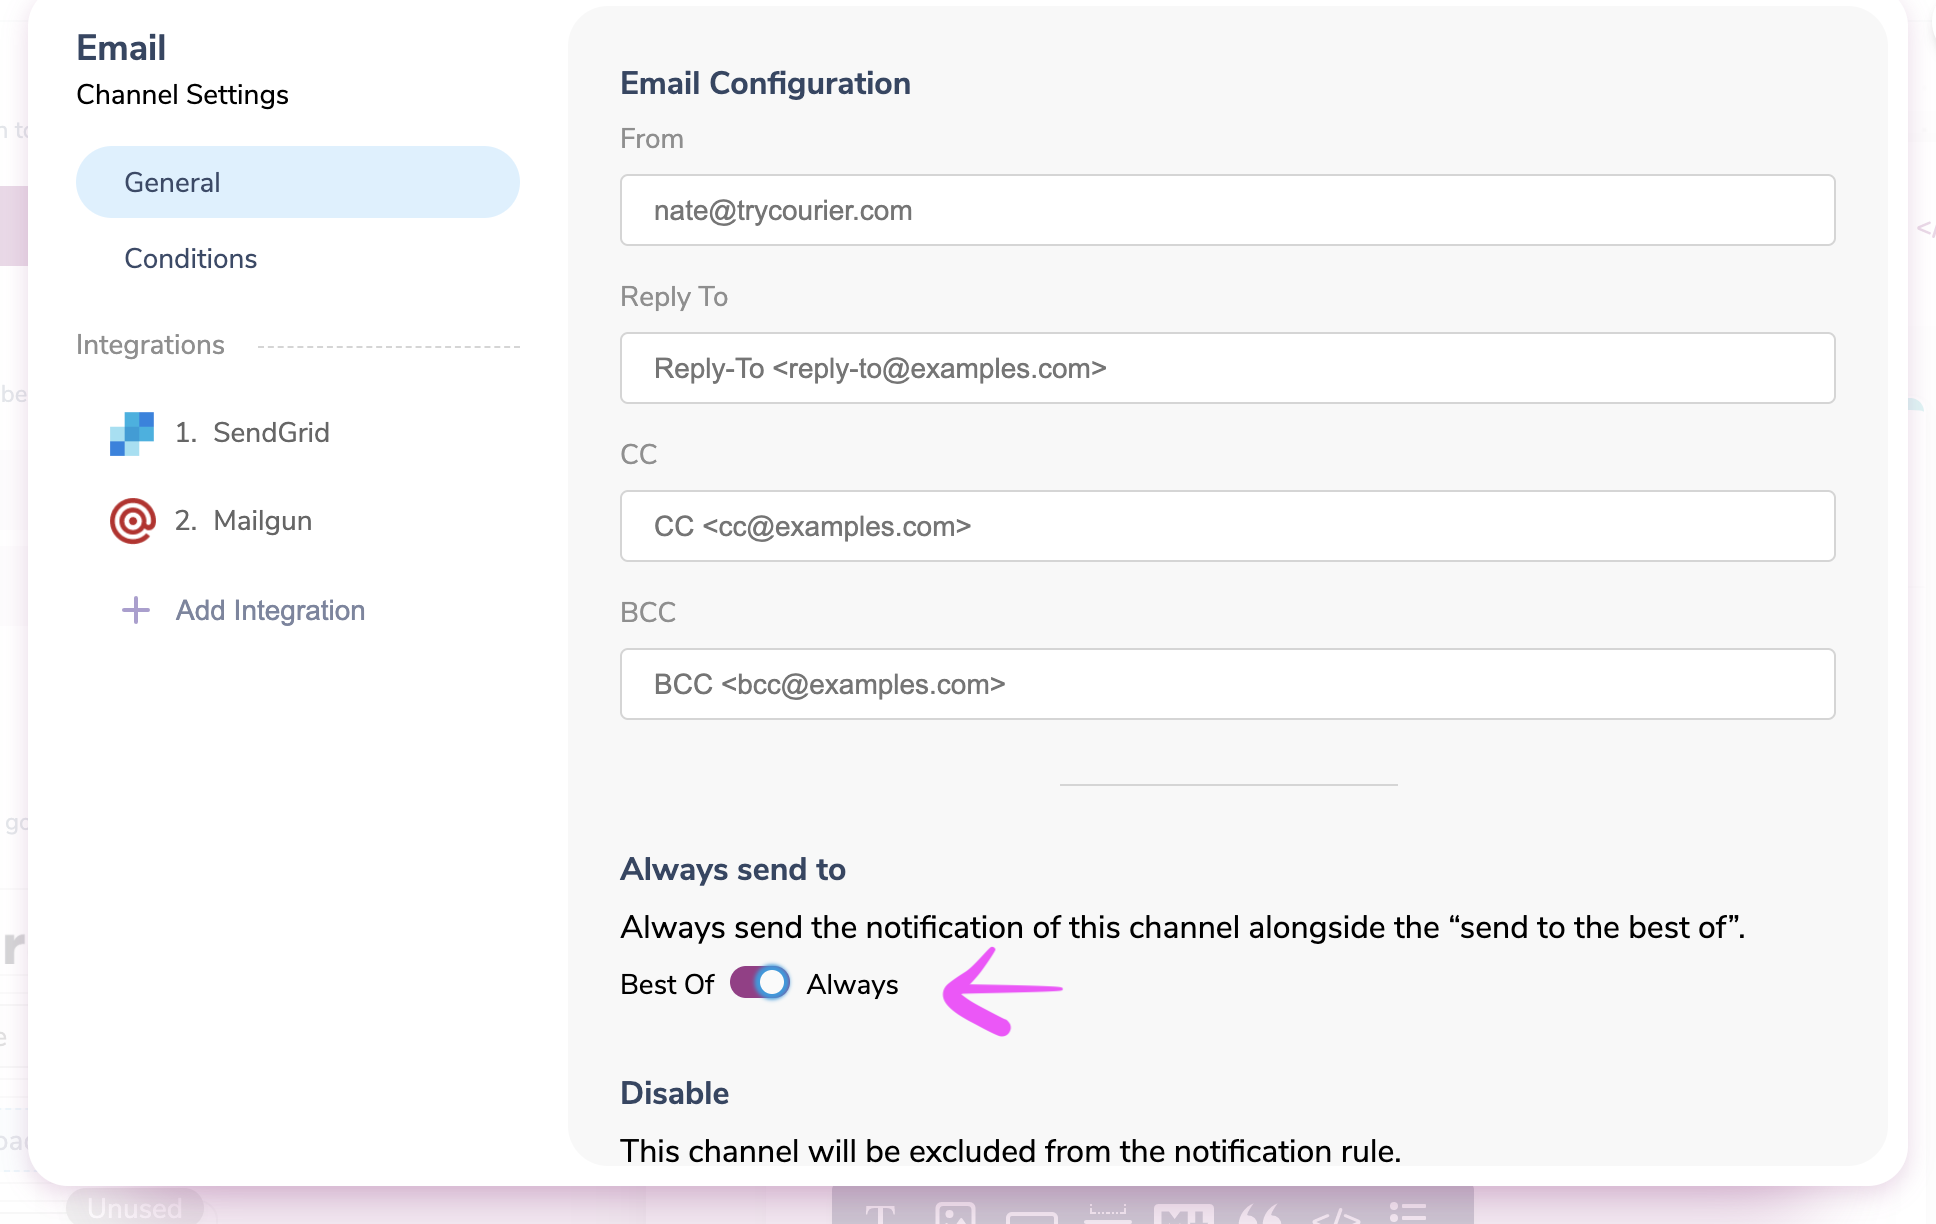
Task: Insert a Quote block from the toolbar
Action: [x=1260, y=1213]
